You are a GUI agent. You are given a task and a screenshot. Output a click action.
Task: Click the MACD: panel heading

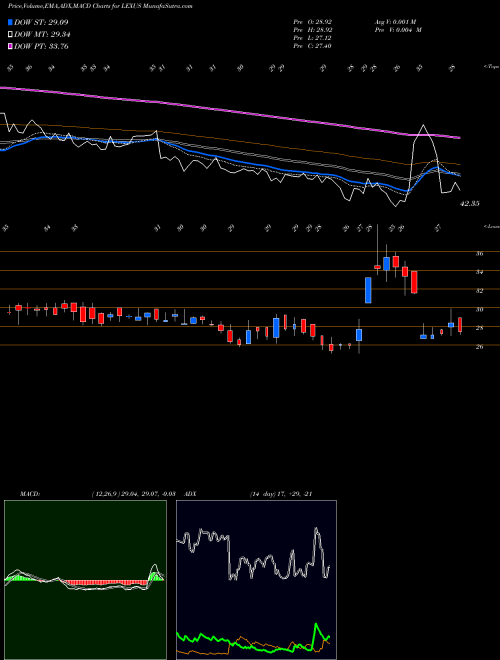coord(30,494)
